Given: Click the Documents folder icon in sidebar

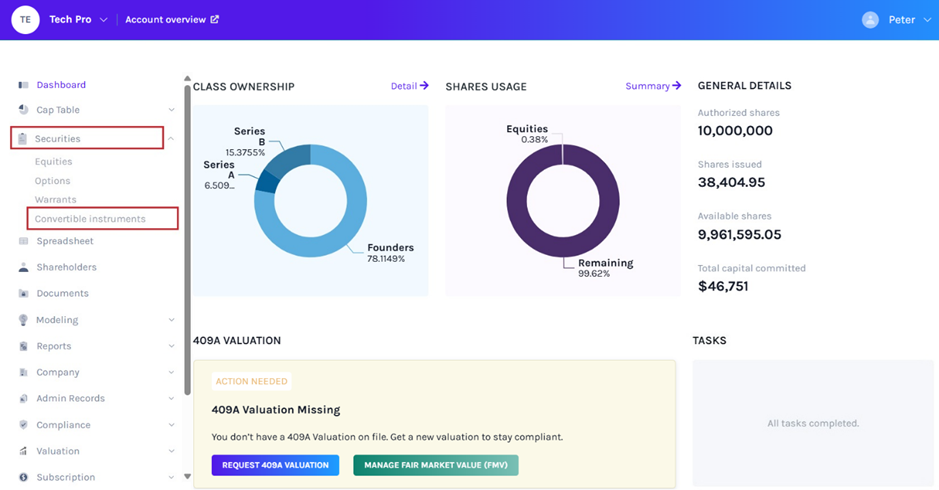Looking at the screenshot, I should [23, 294].
